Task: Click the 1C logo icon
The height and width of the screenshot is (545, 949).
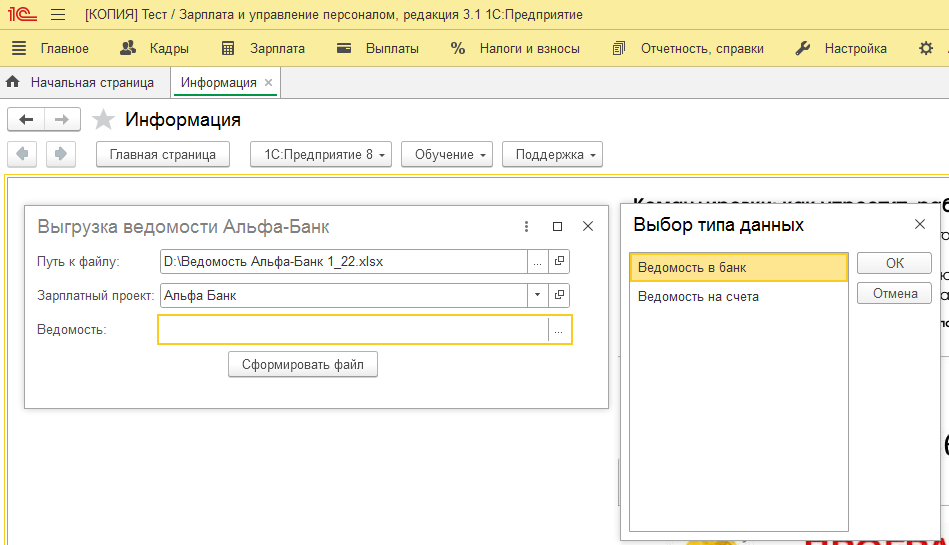Action: pos(22,14)
